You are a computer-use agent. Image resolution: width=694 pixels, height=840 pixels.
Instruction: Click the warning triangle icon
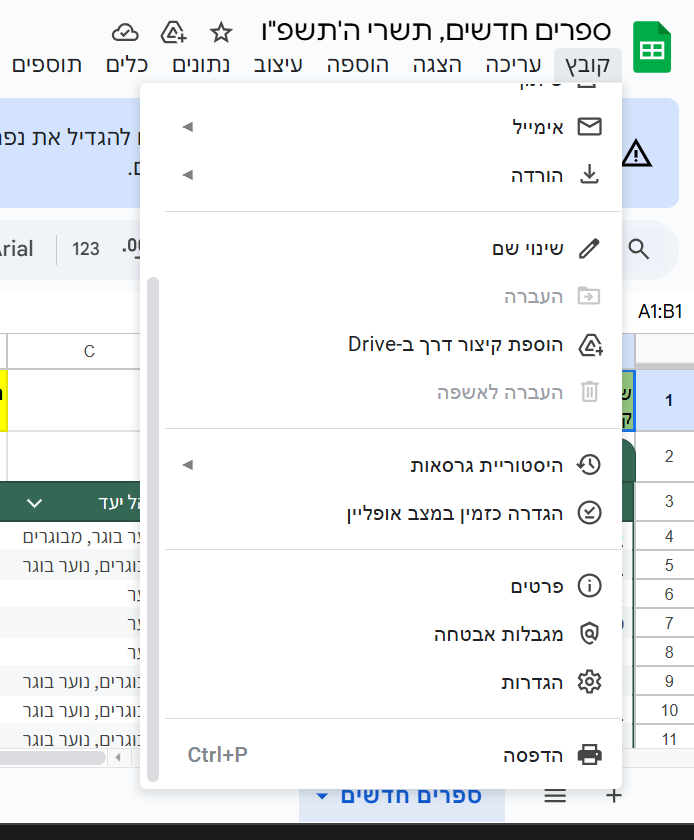(637, 153)
